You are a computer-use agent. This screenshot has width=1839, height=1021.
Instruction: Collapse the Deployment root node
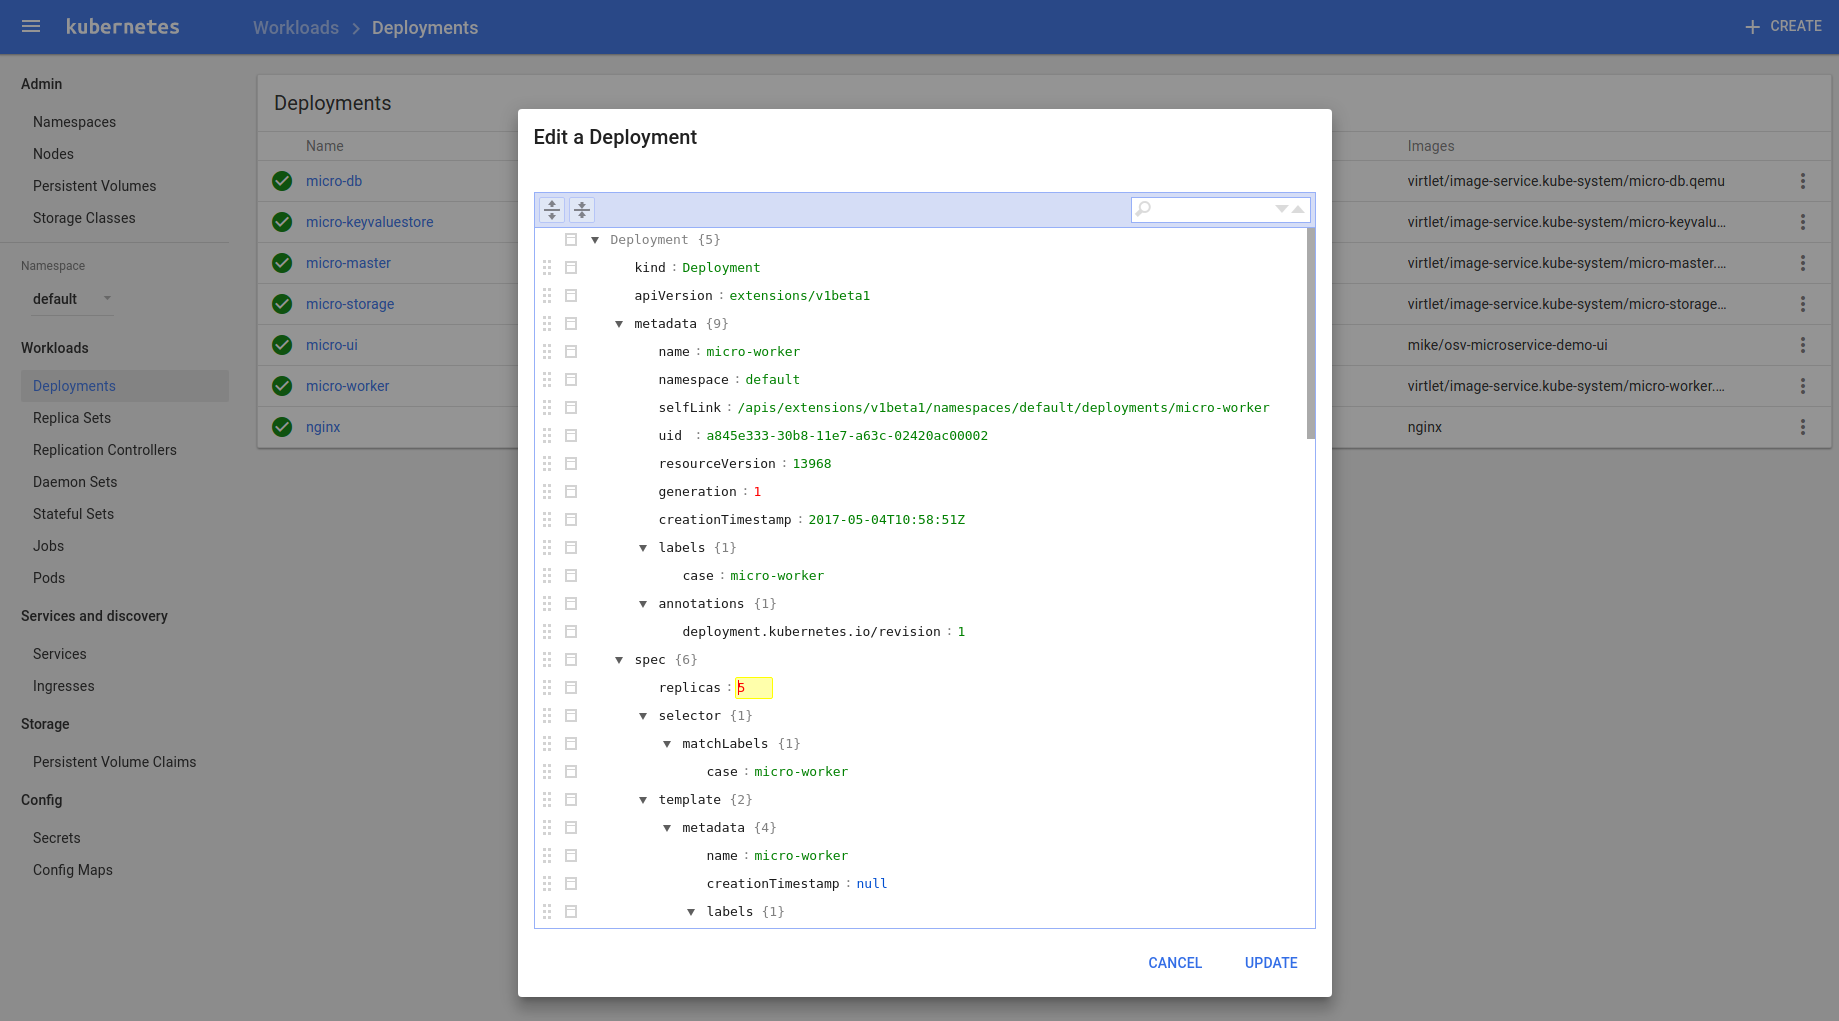point(595,240)
